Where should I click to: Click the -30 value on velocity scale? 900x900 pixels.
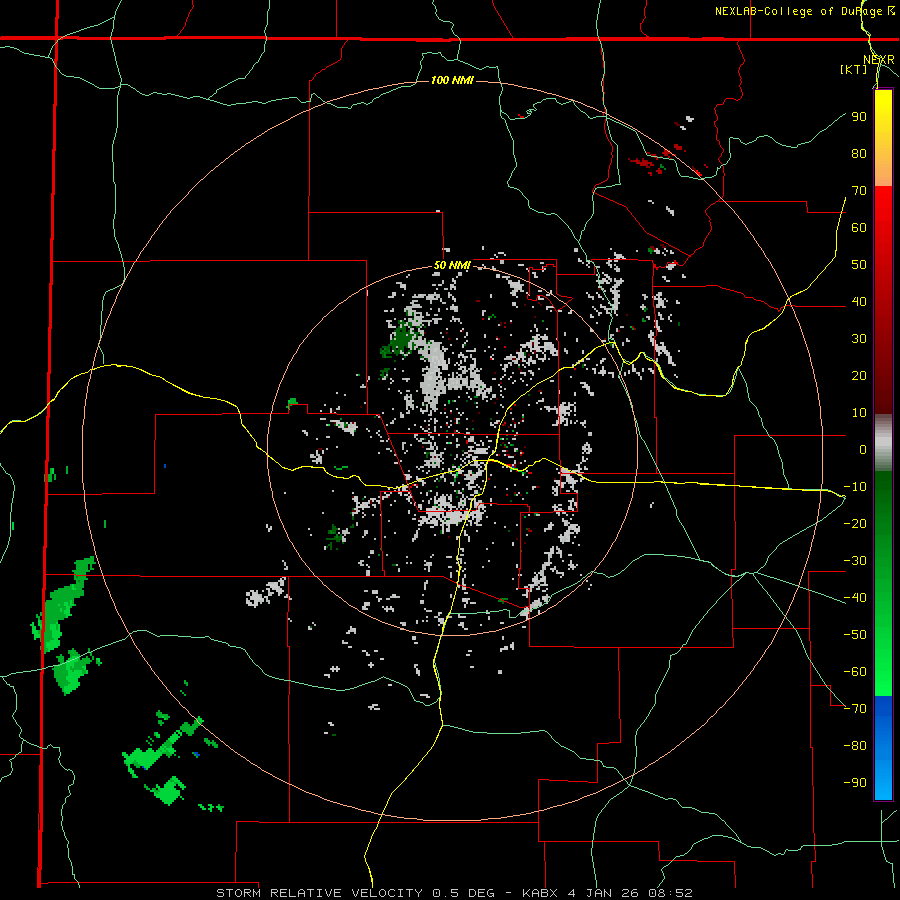(x=855, y=561)
